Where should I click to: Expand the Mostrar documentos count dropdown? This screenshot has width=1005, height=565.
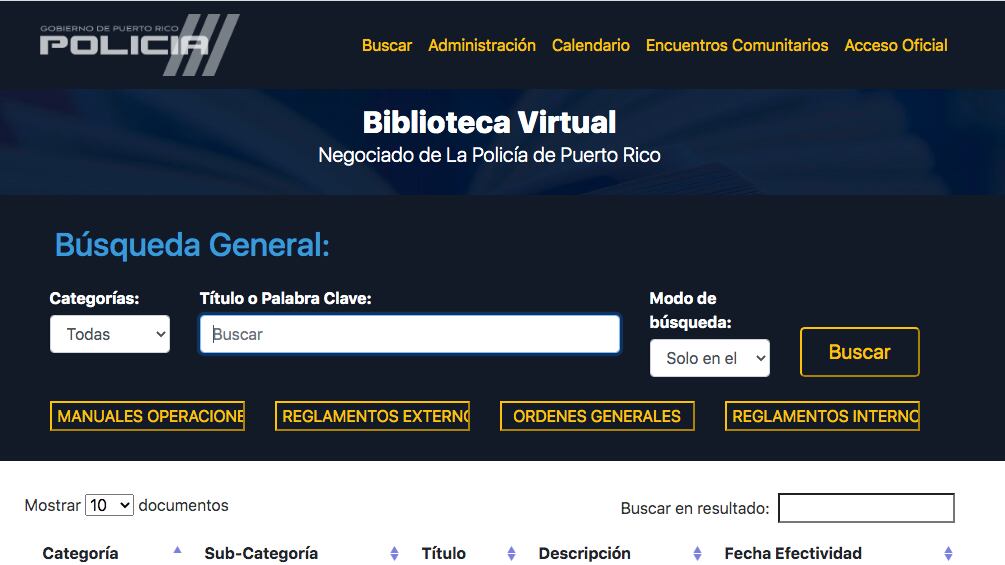click(x=110, y=506)
